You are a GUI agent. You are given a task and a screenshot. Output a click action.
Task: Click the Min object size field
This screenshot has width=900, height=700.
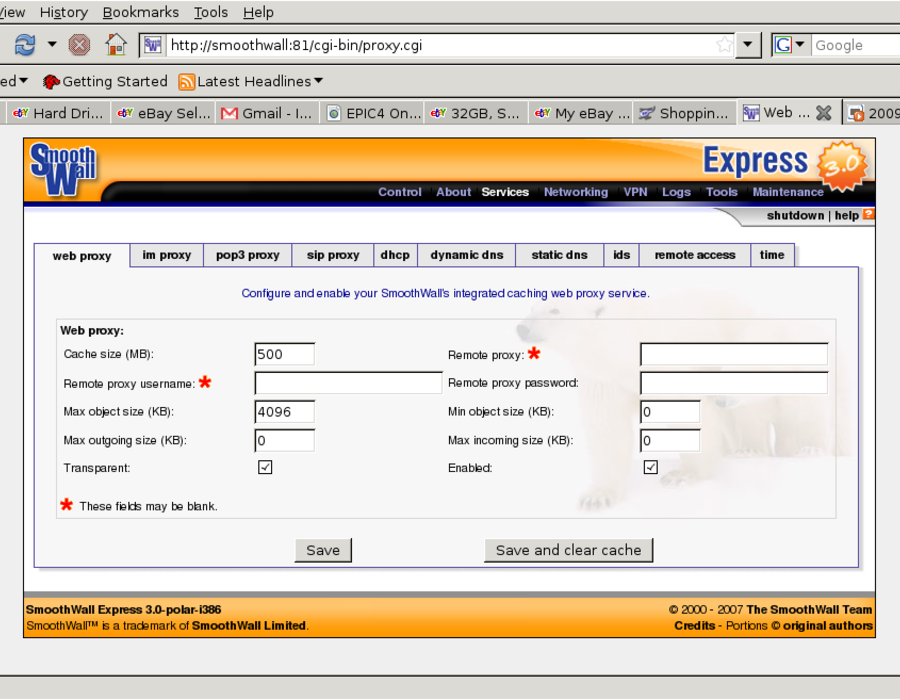click(670, 411)
